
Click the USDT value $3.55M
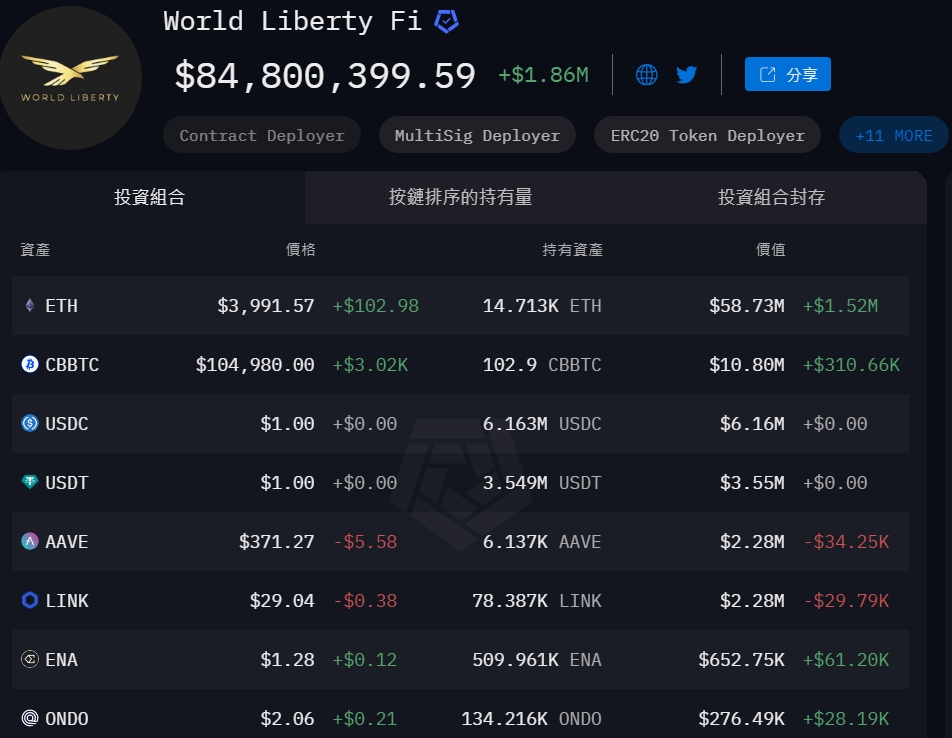(x=752, y=482)
